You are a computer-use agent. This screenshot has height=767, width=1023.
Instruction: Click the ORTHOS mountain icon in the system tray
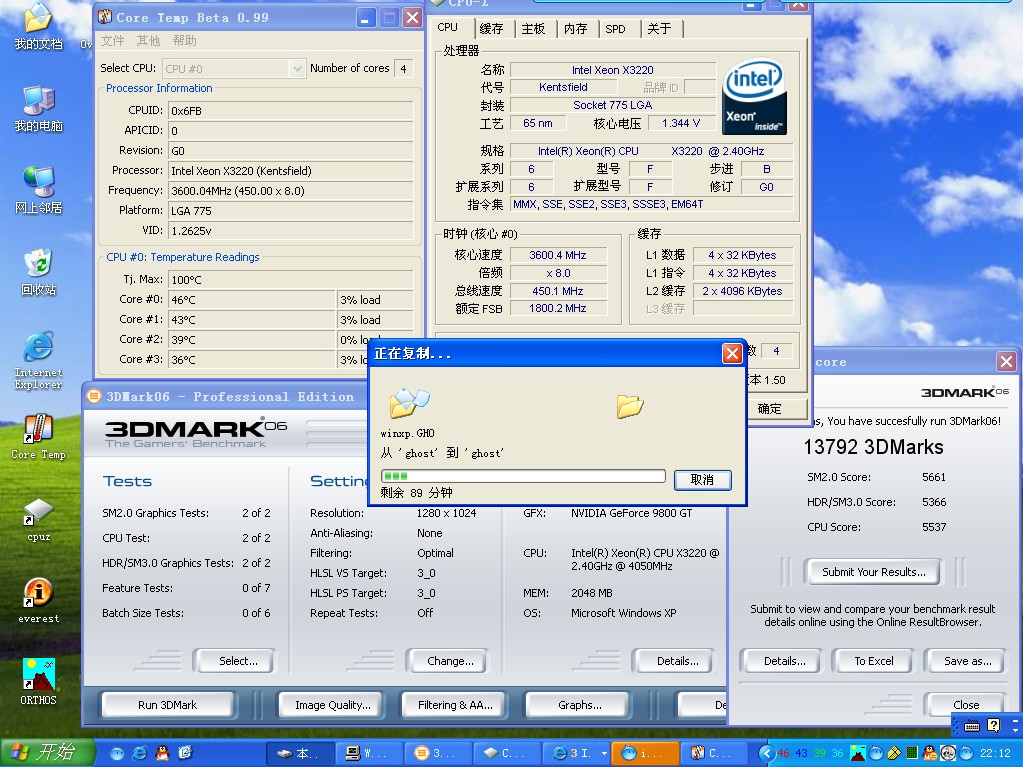tap(858, 753)
